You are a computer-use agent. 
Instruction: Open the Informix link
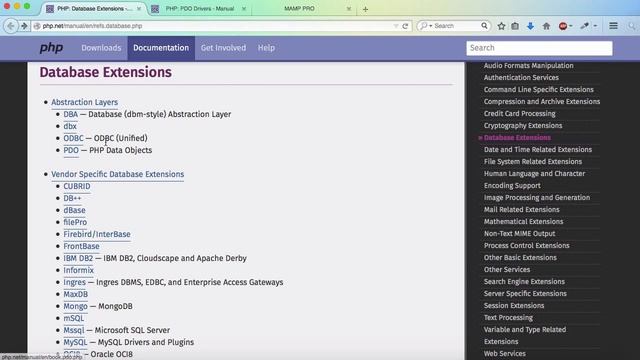pos(78,270)
